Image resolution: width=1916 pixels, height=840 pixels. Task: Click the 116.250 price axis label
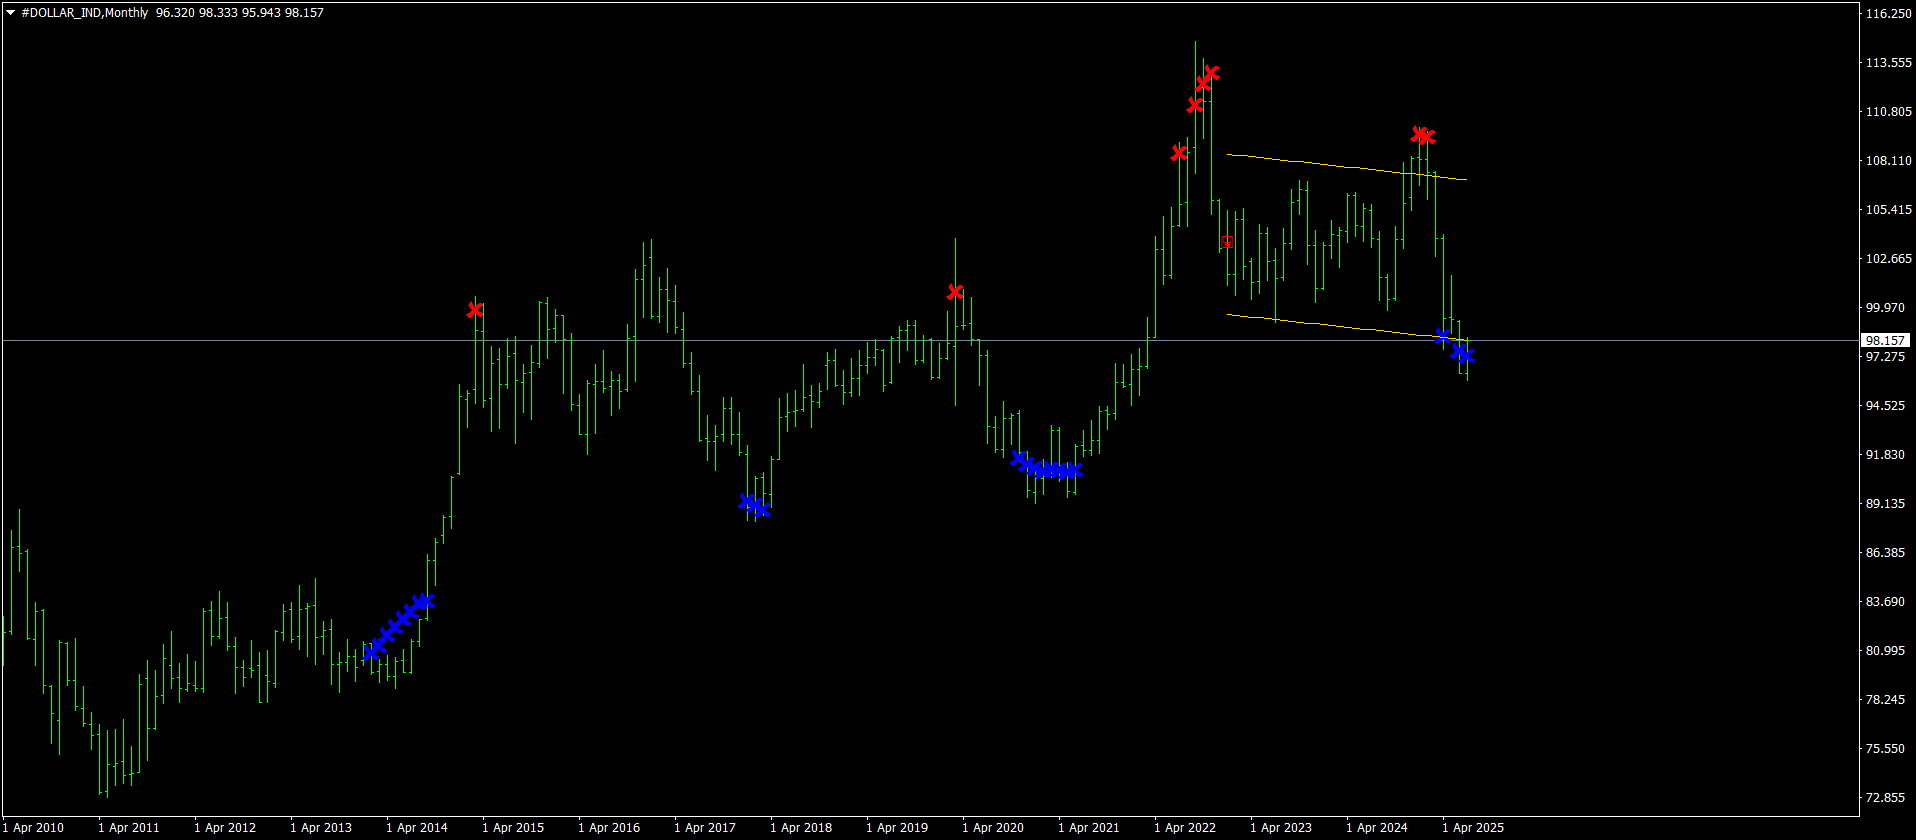(1888, 14)
